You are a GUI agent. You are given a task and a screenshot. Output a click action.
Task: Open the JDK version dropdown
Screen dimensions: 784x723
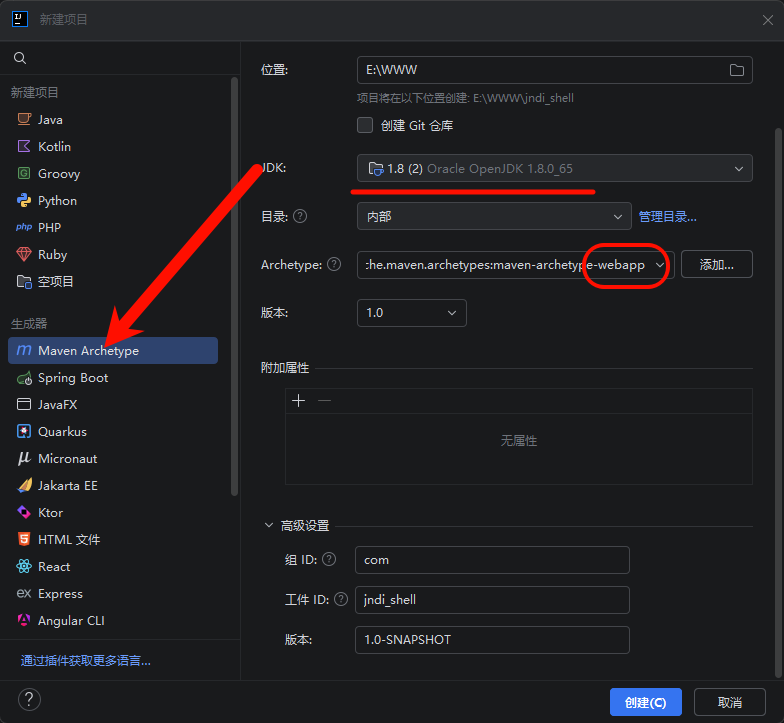(x=554, y=168)
